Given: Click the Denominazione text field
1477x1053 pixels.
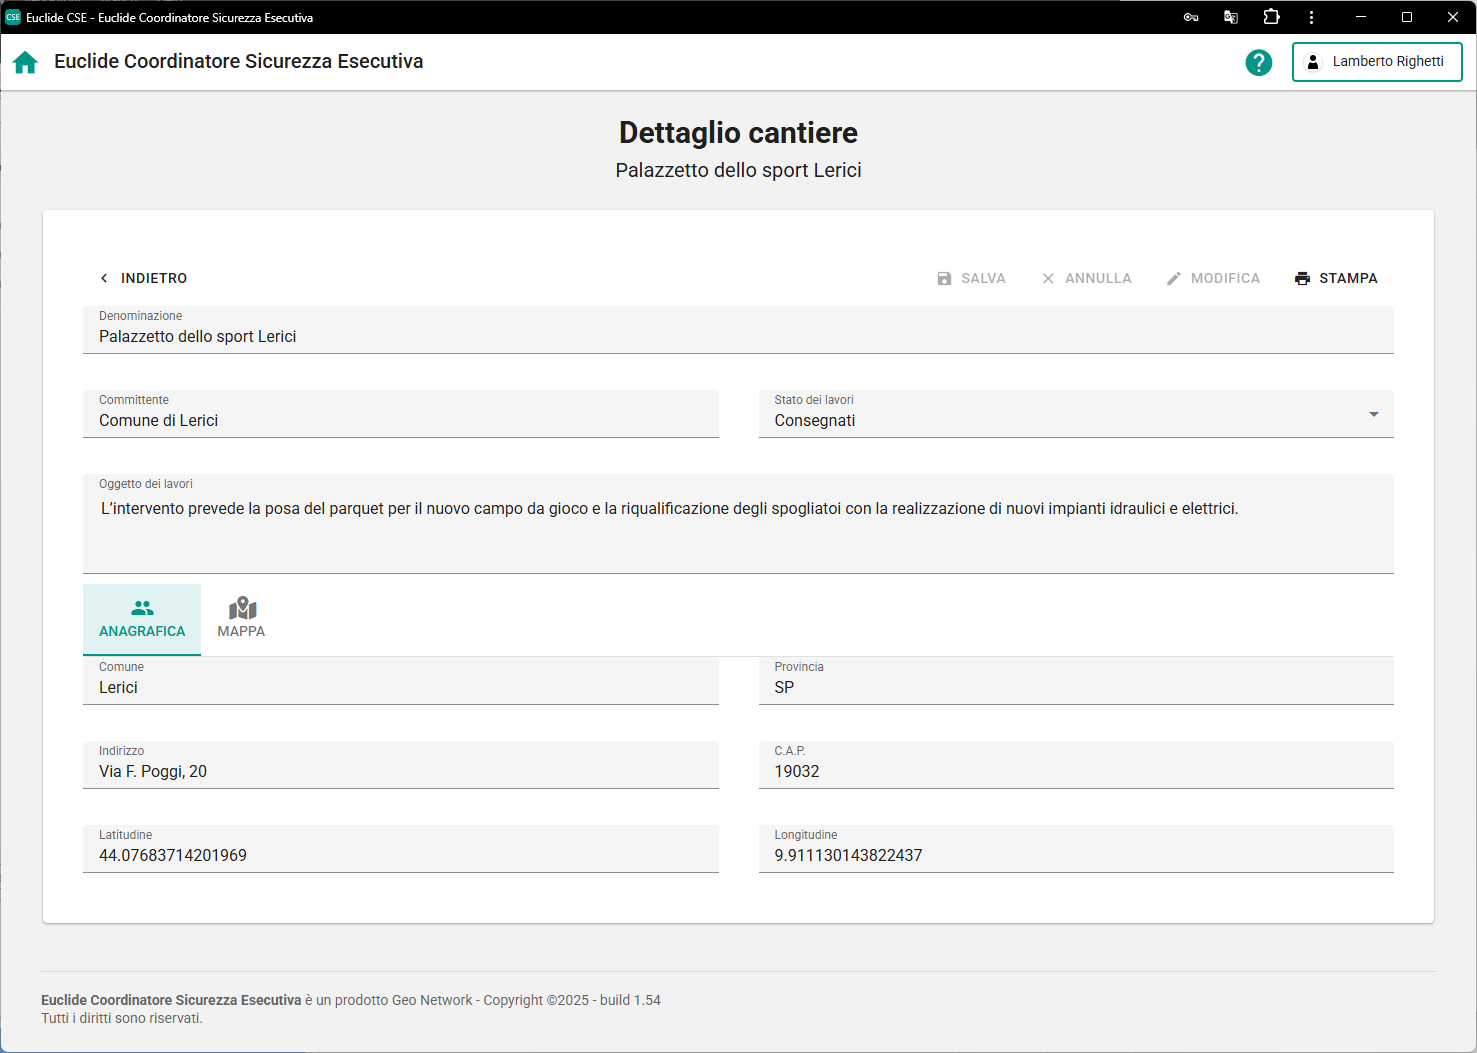Looking at the screenshot, I should 737,337.
